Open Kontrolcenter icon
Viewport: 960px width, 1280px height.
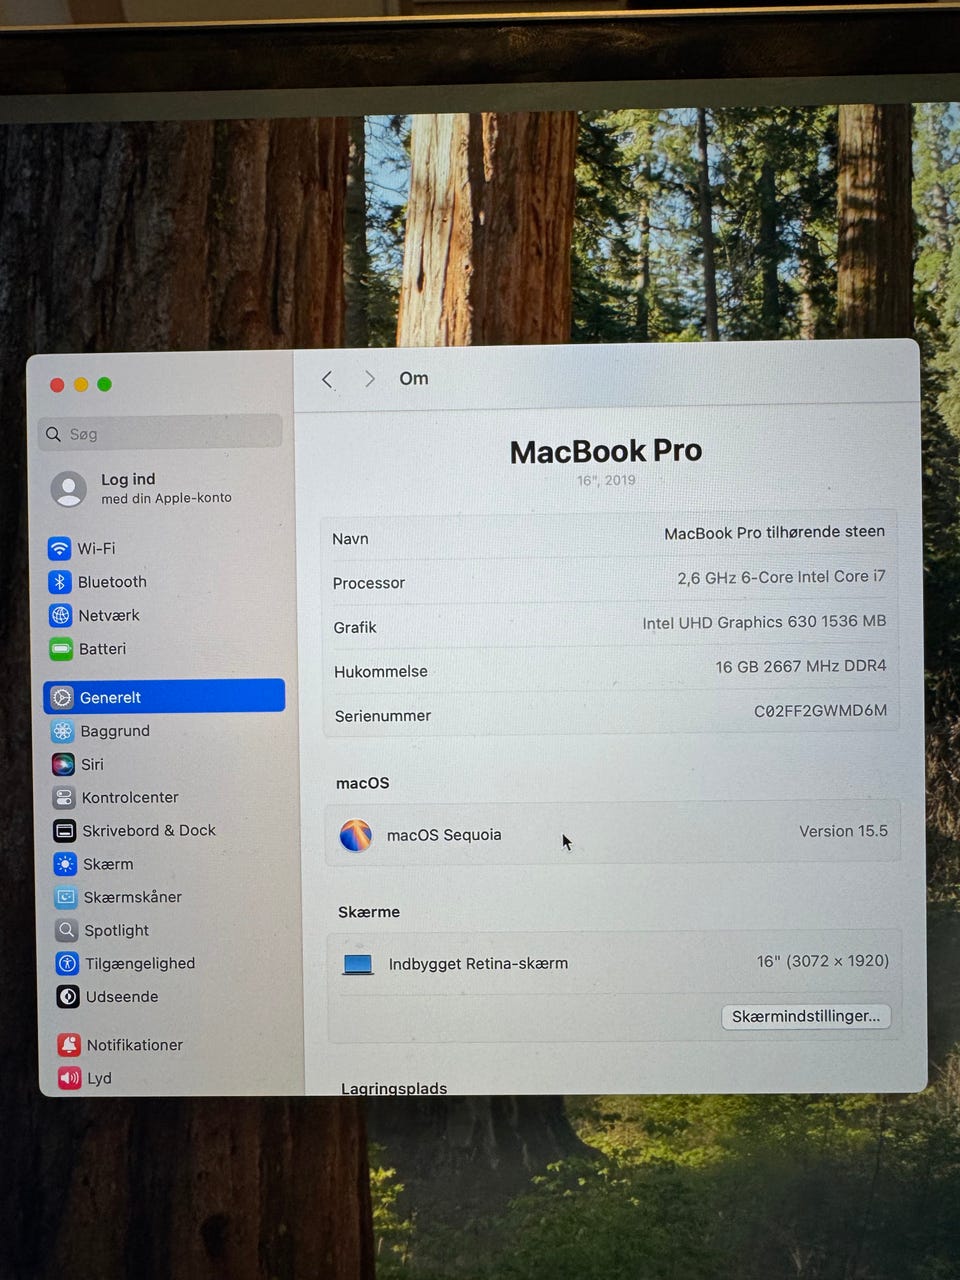[x=64, y=797]
